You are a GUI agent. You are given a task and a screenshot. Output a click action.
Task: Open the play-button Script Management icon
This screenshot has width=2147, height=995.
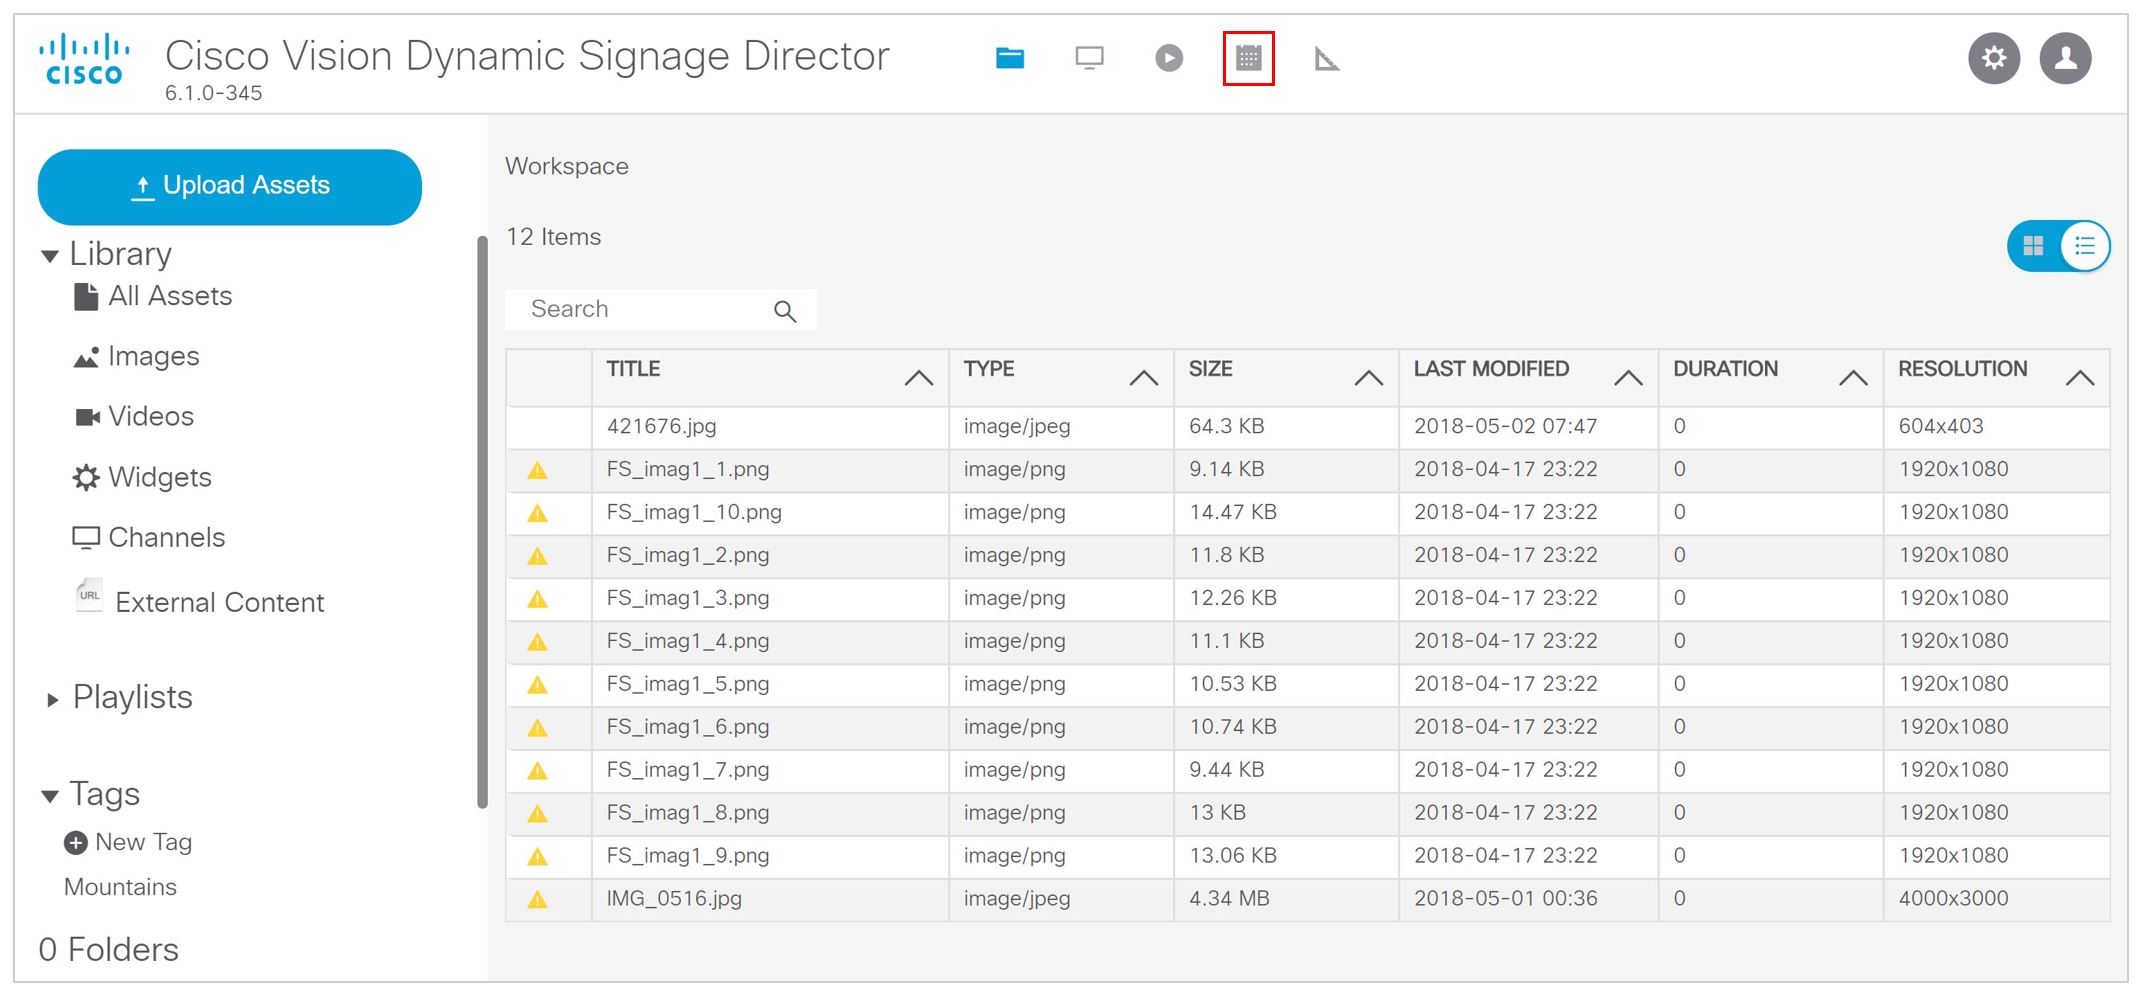coord(1167,58)
